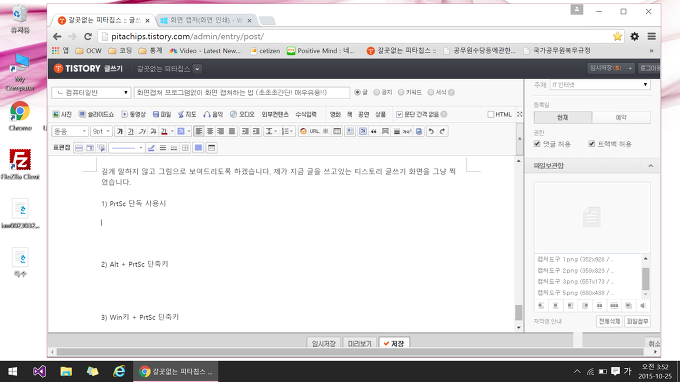This screenshot has height=382, width=680.
Task: Select the 공지 radio button
Action: [x=376, y=92]
